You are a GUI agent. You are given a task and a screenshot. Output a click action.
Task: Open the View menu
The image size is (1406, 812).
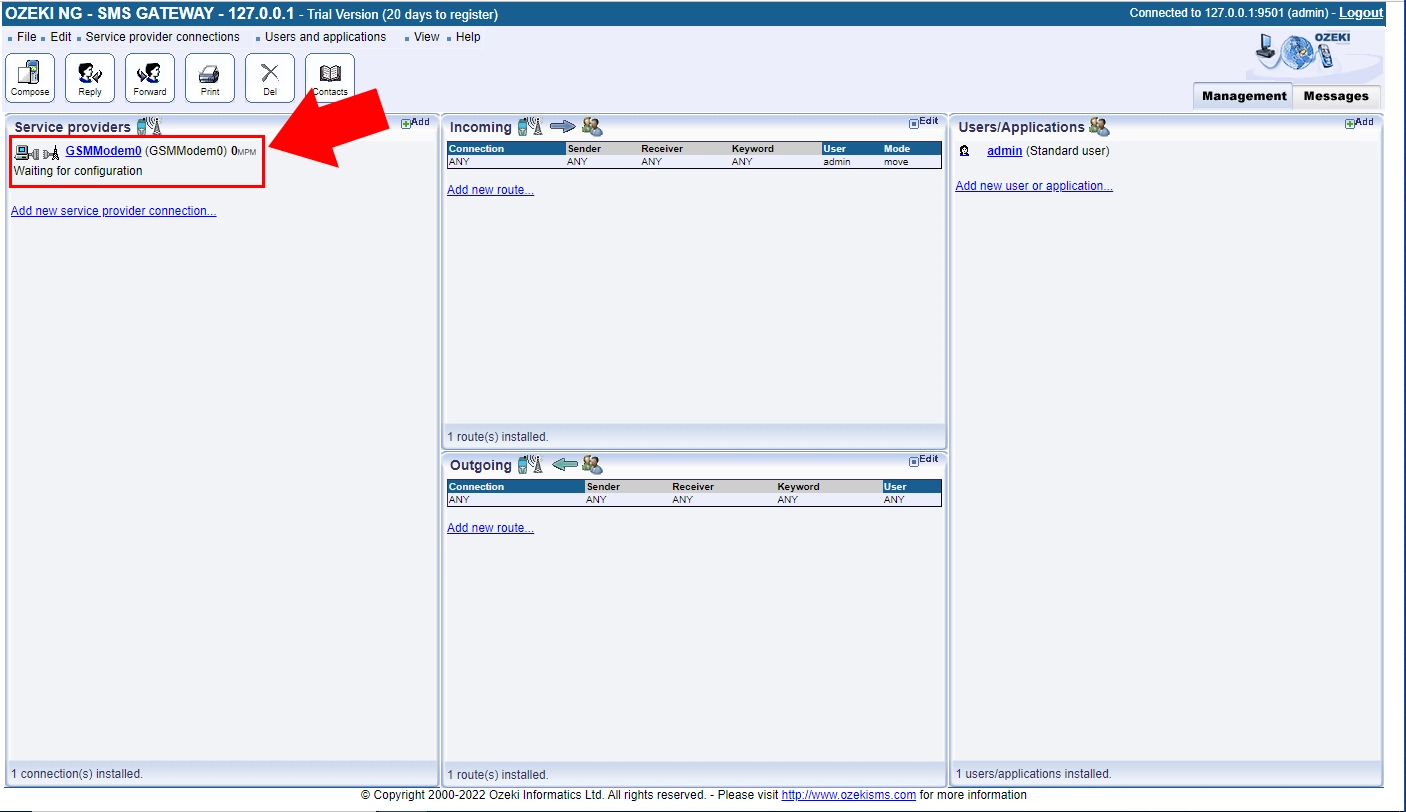tap(427, 37)
